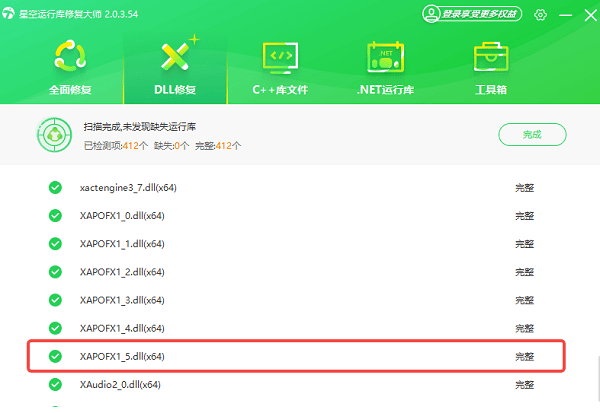Click green check beside XAPOFX1_4.dll

point(55,328)
